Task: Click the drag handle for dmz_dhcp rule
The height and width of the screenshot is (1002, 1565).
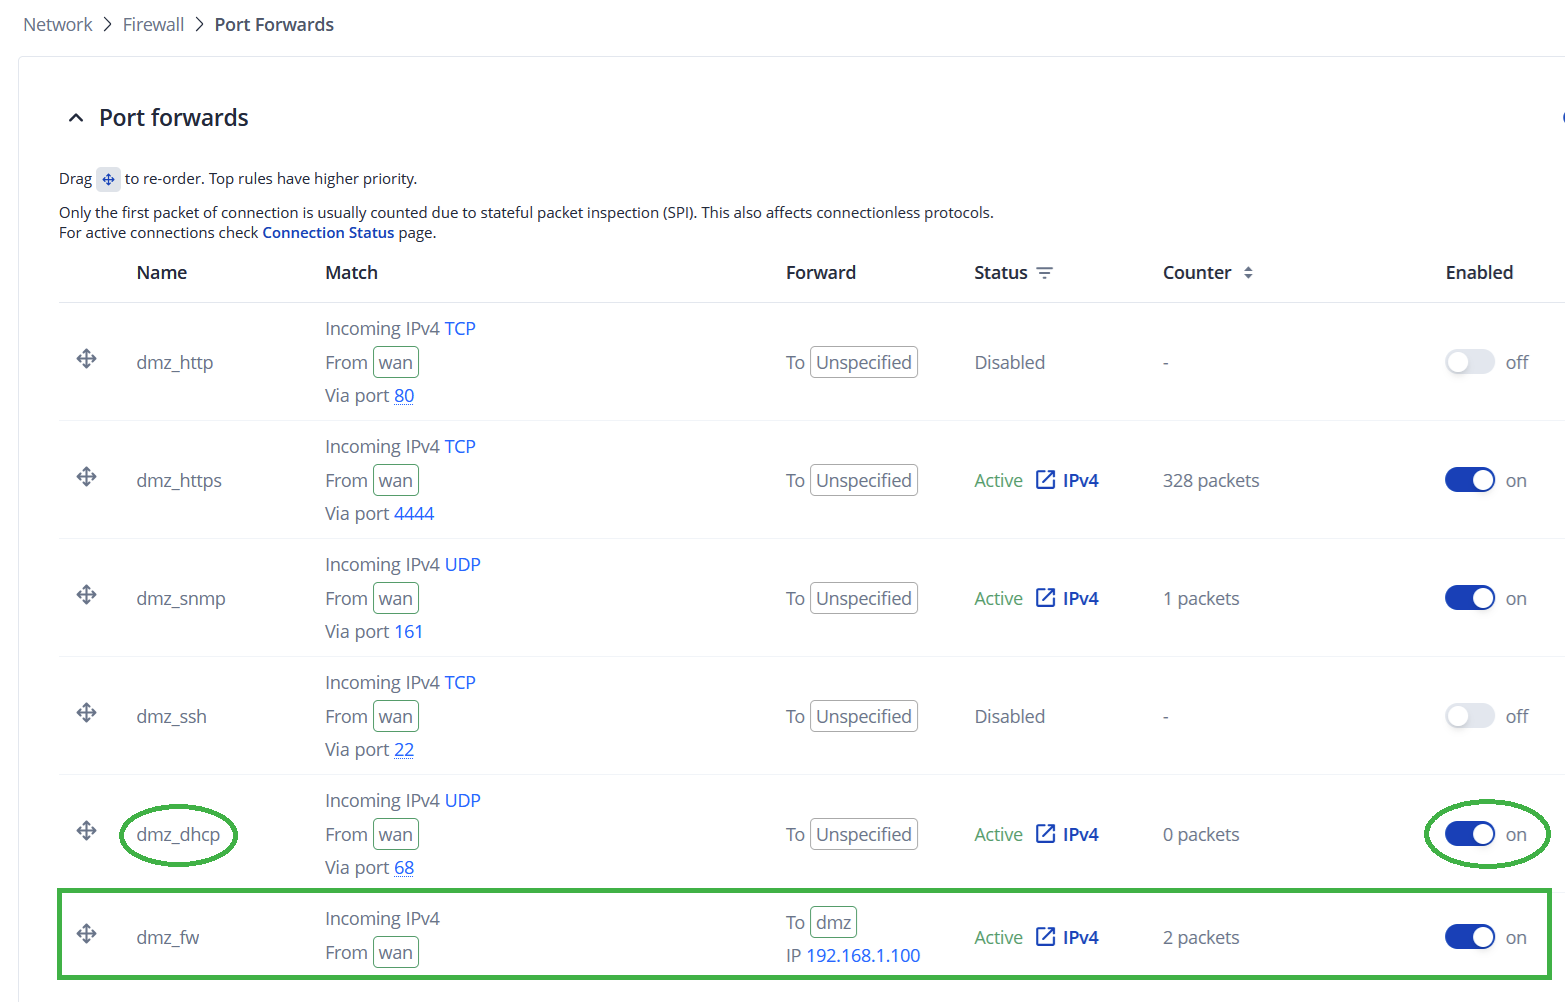Action: coord(87,831)
